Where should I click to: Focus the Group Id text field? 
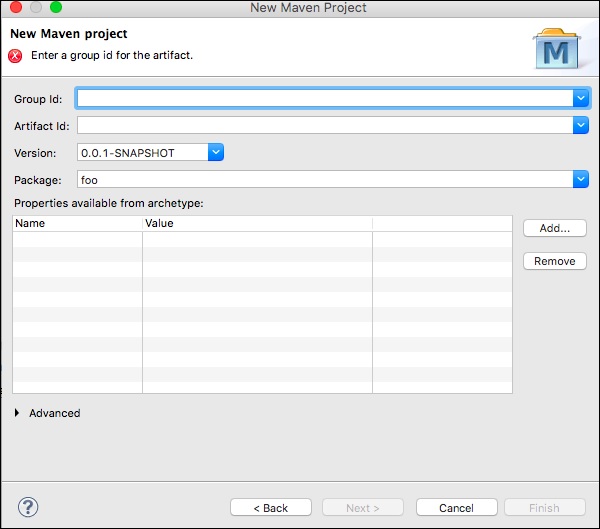325,98
